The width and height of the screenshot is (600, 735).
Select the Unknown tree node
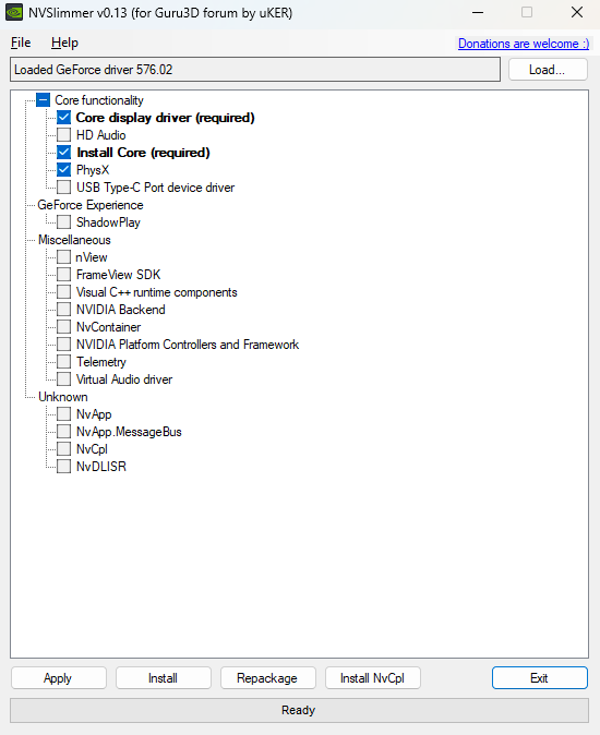(63, 397)
